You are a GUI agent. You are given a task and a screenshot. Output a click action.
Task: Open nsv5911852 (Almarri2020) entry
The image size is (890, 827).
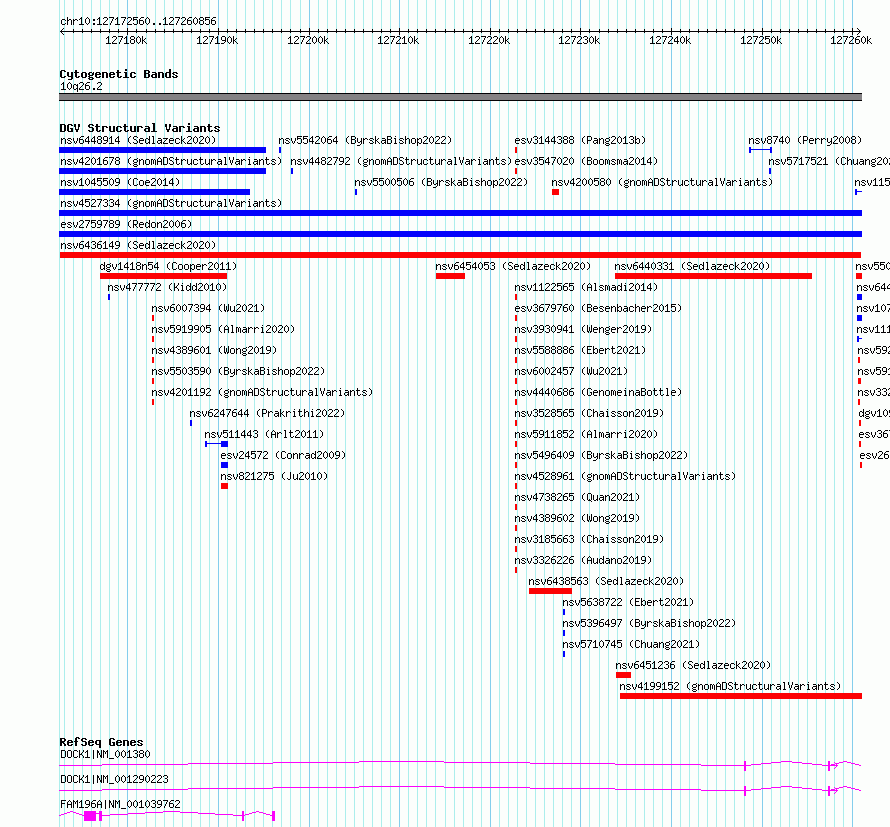coord(586,434)
